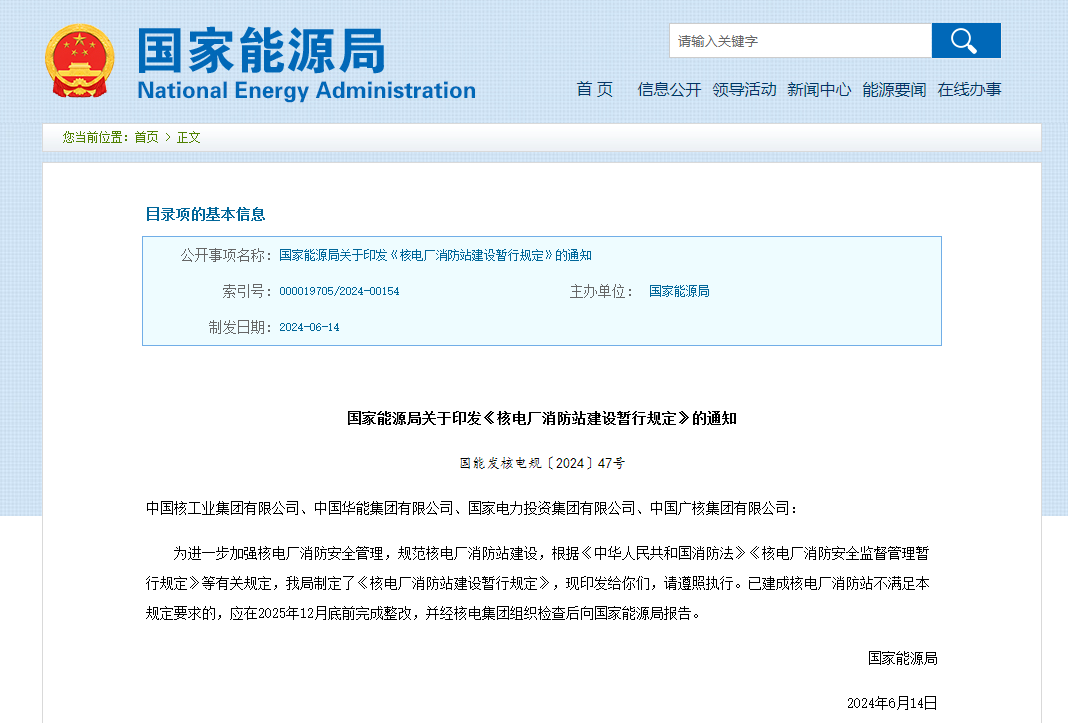The height and width of the screenshot is (723, 1068).
Task: Open the 领导活动 navigation item
Action: coord(744,89)
